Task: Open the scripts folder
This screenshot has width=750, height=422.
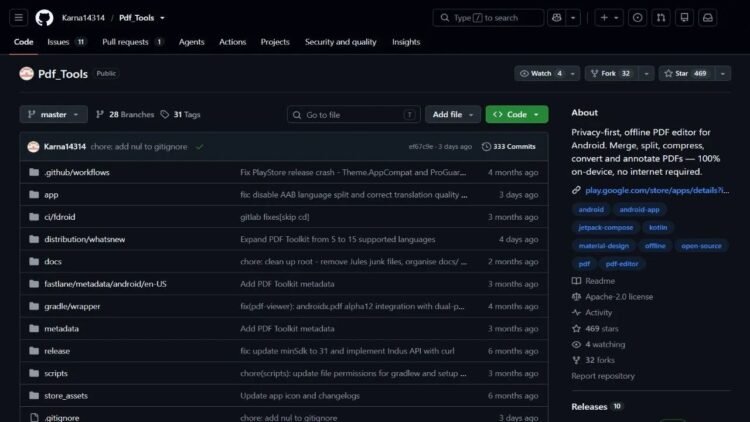Action: (56, 373)
